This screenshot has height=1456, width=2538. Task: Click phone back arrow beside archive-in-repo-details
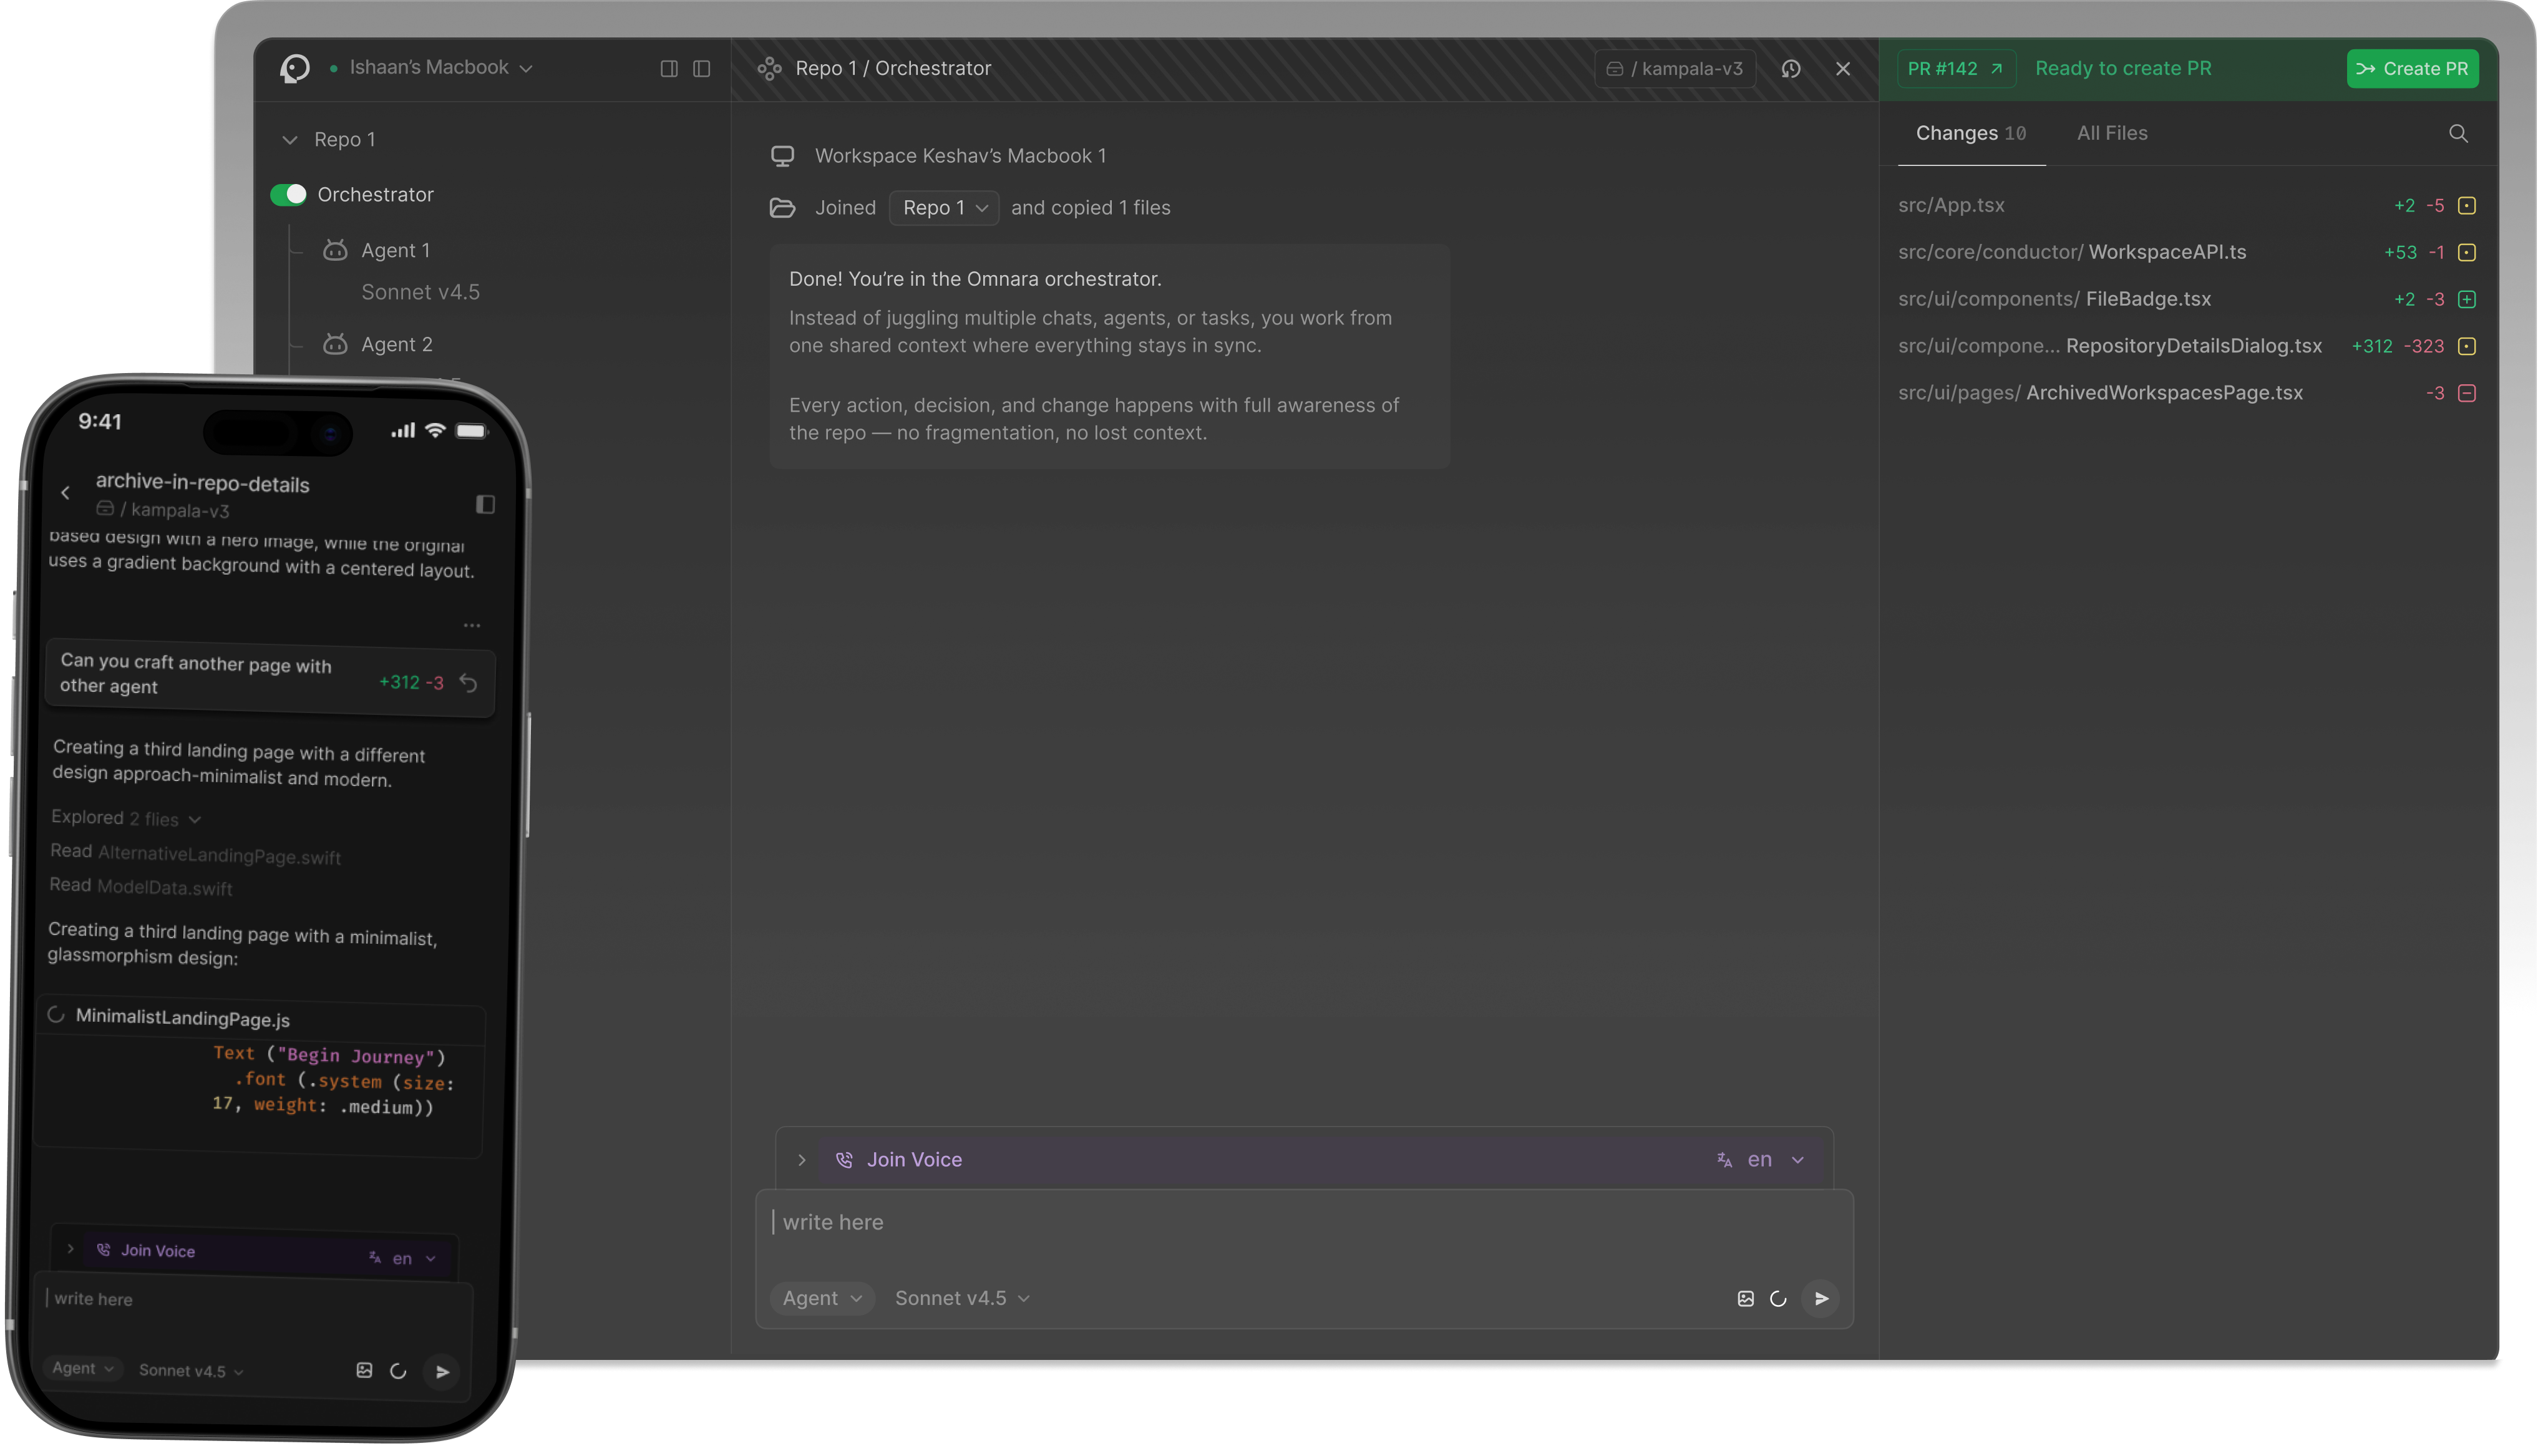click(66, 492)
